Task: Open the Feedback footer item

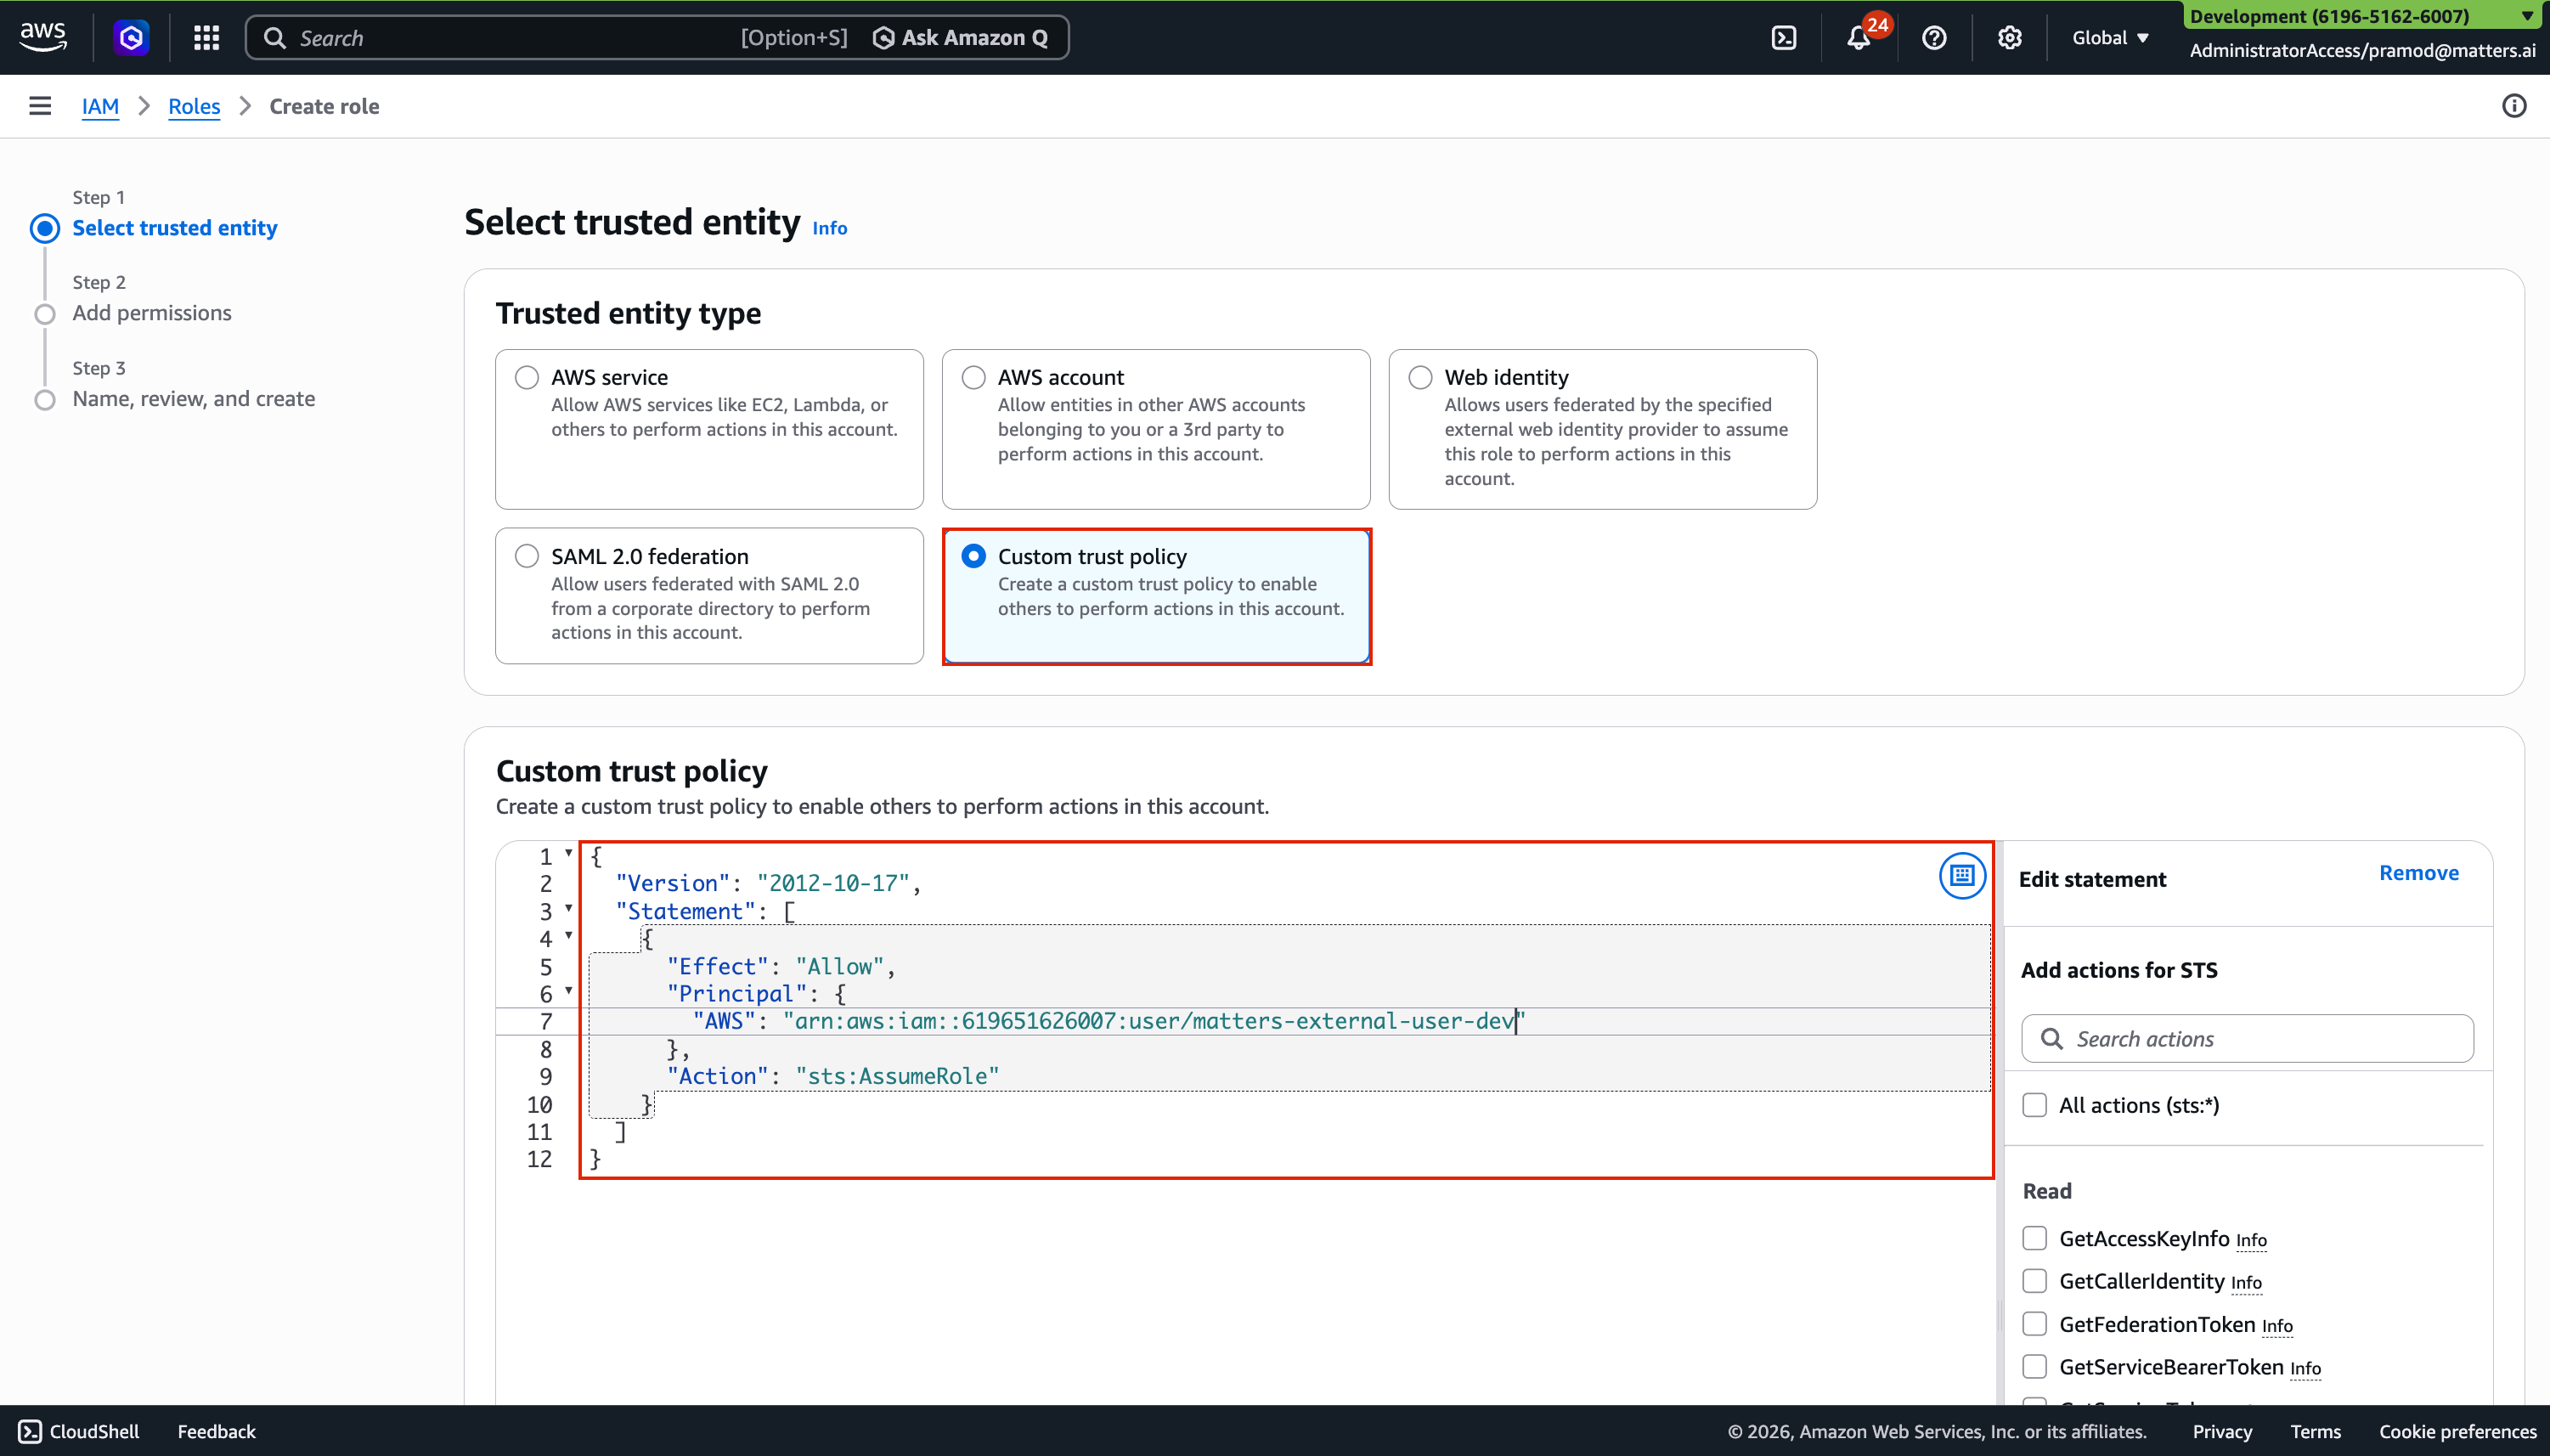Action: point(216,1431)
